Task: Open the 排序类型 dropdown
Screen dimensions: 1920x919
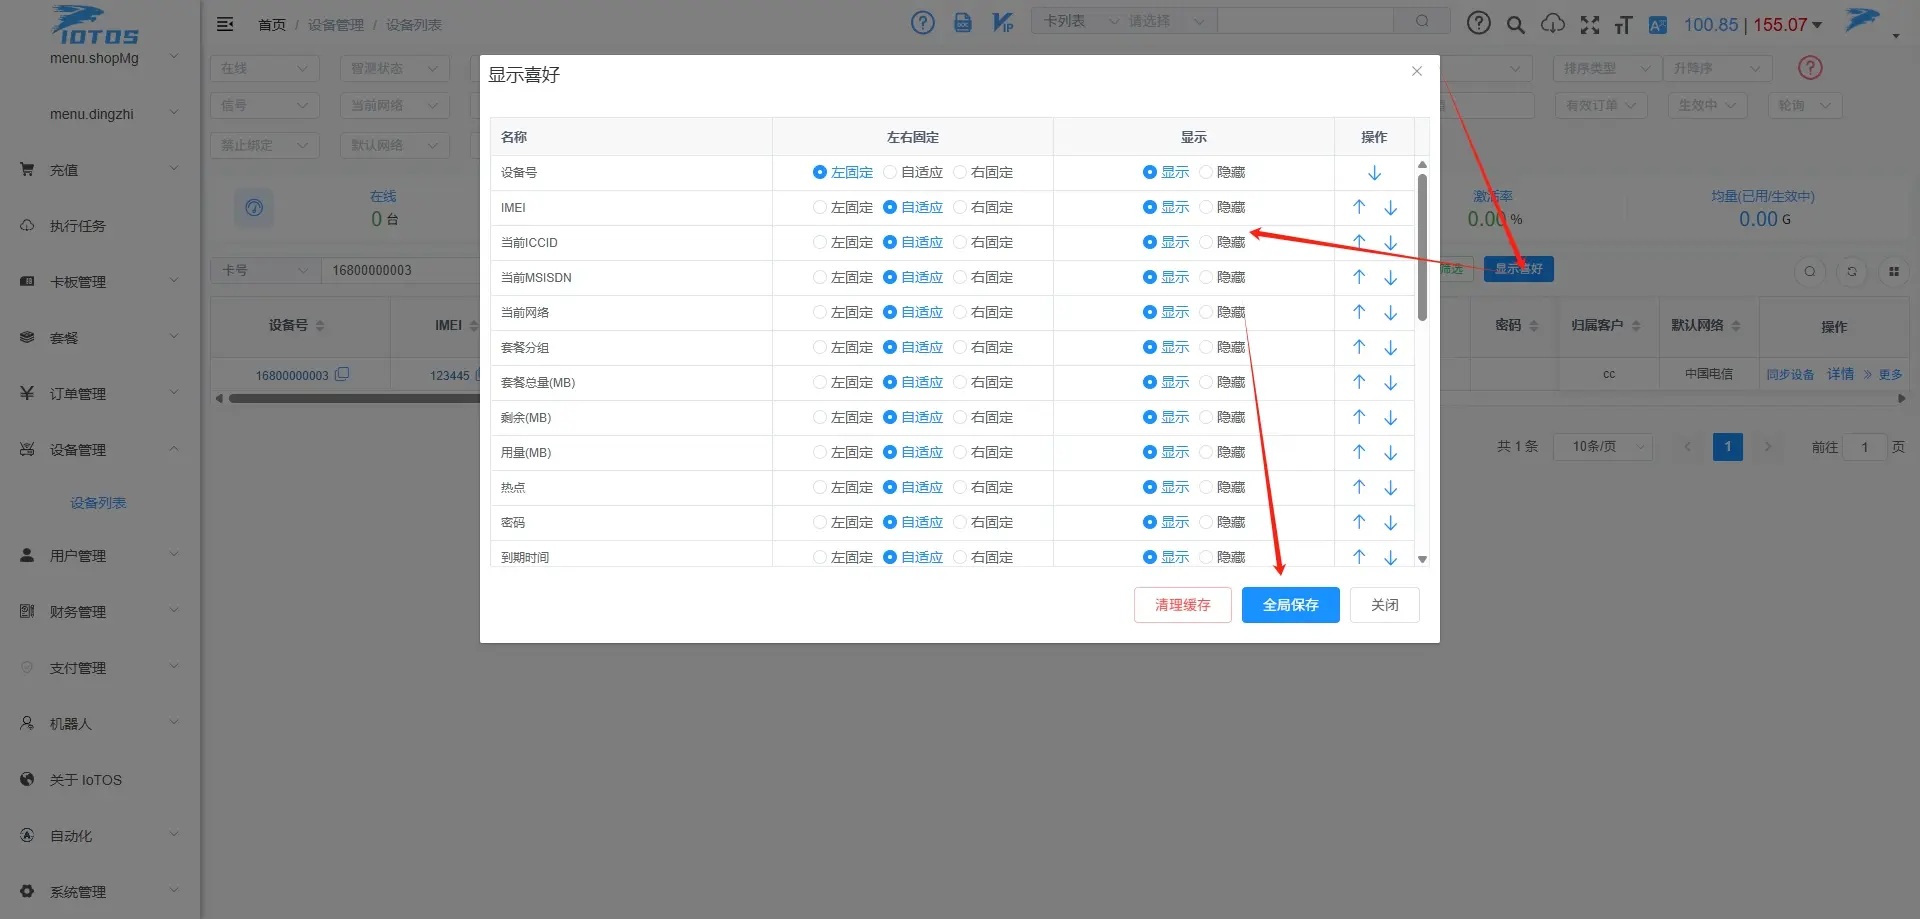Action: [1607, 68]
